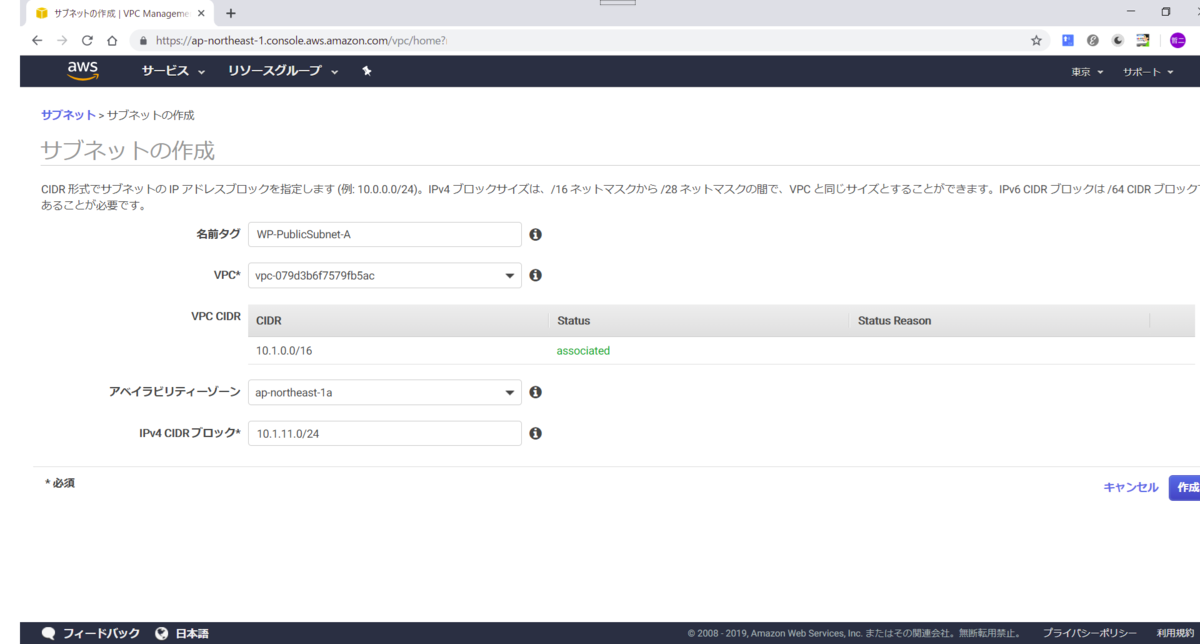Image resolution: width=1200 pixels, height=644 pixels.
Task: Go back with browser back arrow
Action: [x=37, y=41]
